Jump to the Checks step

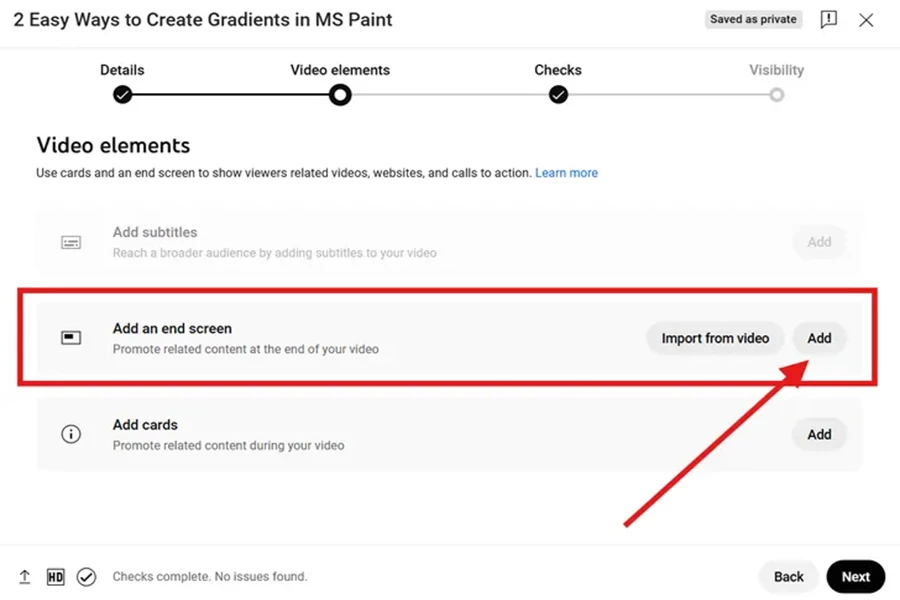(558, 94)
